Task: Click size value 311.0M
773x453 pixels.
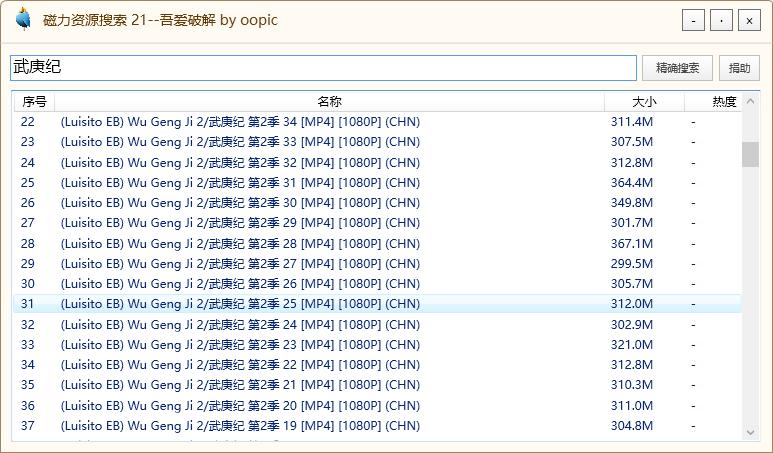Action: click(x=632, y=406)
